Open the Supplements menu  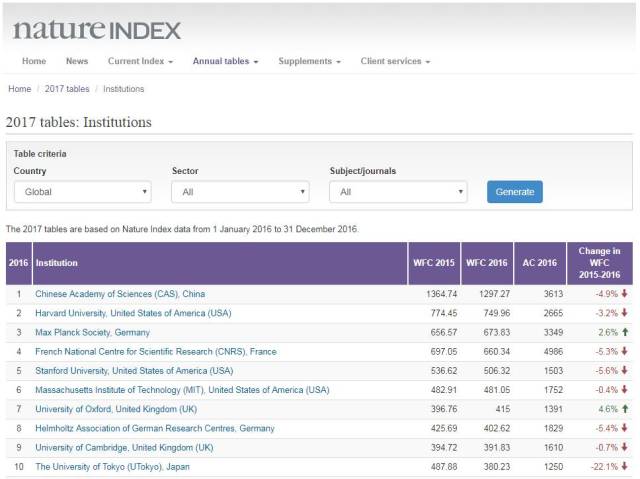point(309,61)
